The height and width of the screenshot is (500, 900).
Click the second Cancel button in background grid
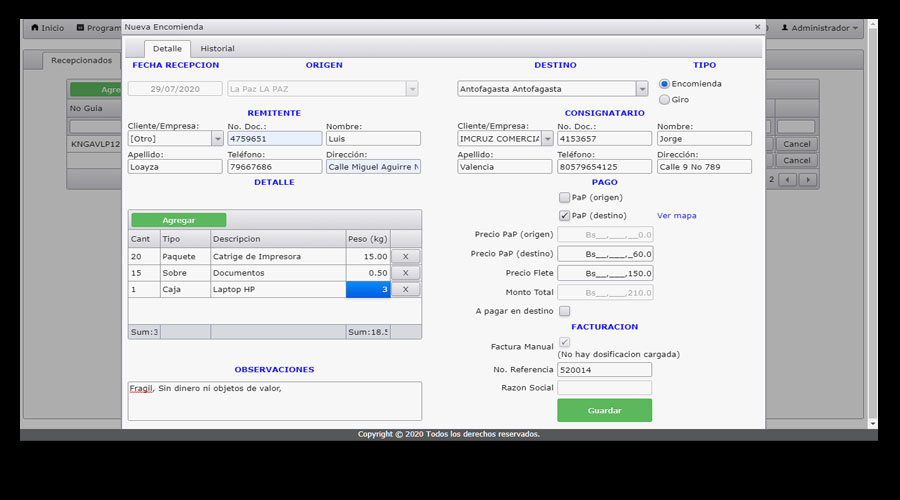coord(797,161)
